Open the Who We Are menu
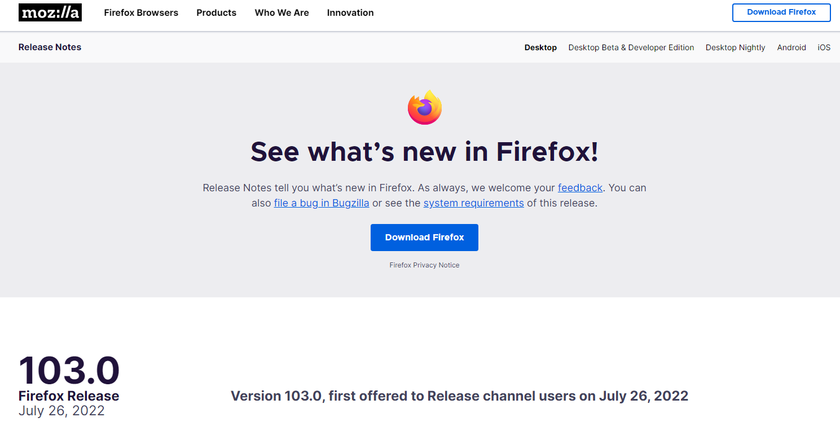This screenshot has width=840, height=426. tap(282, 13)
